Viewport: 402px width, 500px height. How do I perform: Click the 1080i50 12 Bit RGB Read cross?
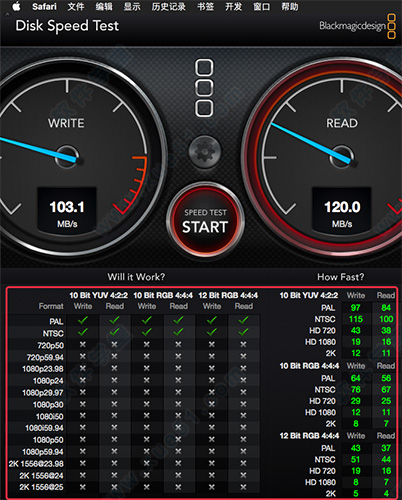pyautogui.click(x=244, y=416)
